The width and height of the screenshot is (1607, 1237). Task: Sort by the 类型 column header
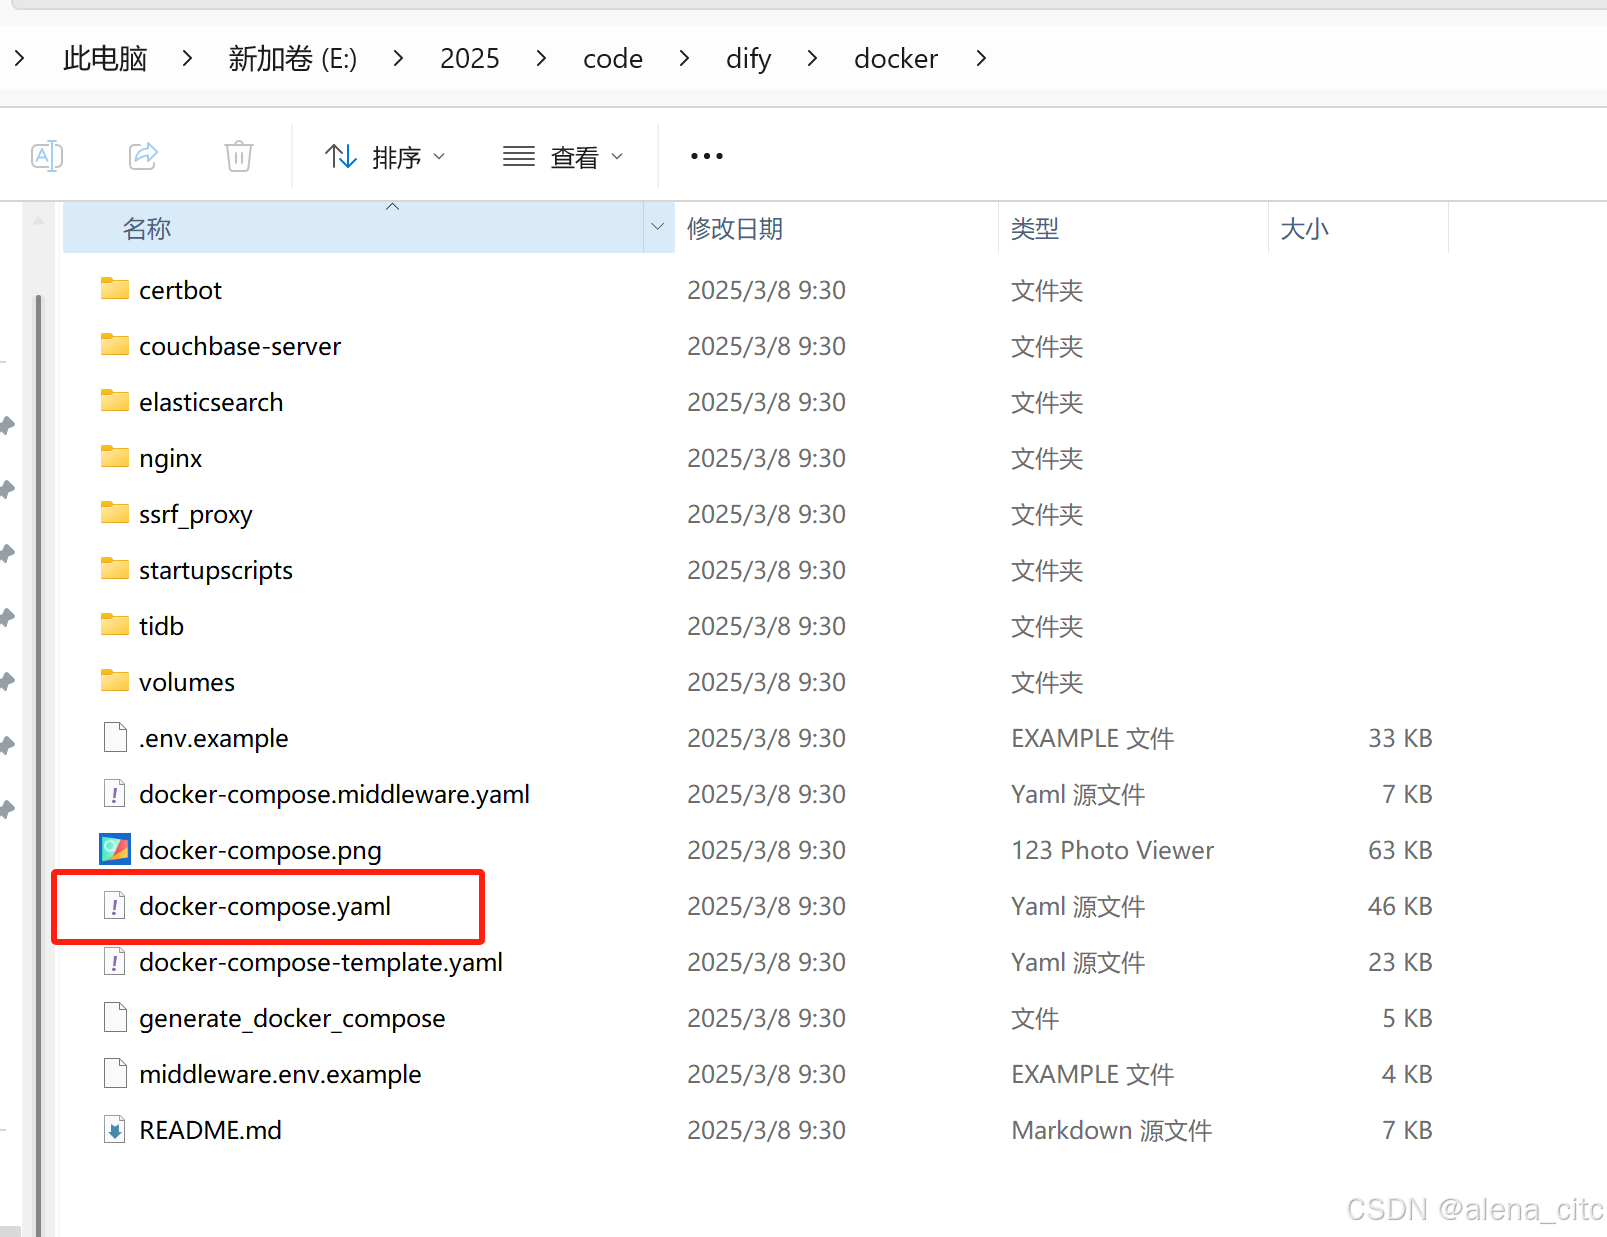click(1134, 228)
